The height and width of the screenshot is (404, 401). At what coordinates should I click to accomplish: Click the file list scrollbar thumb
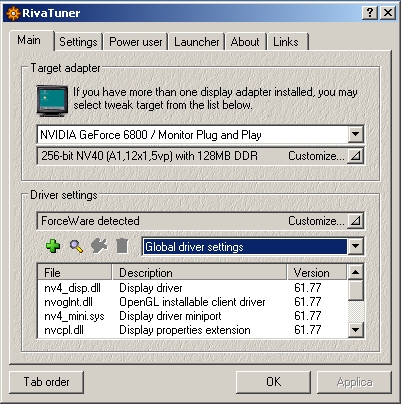(355, 290)
